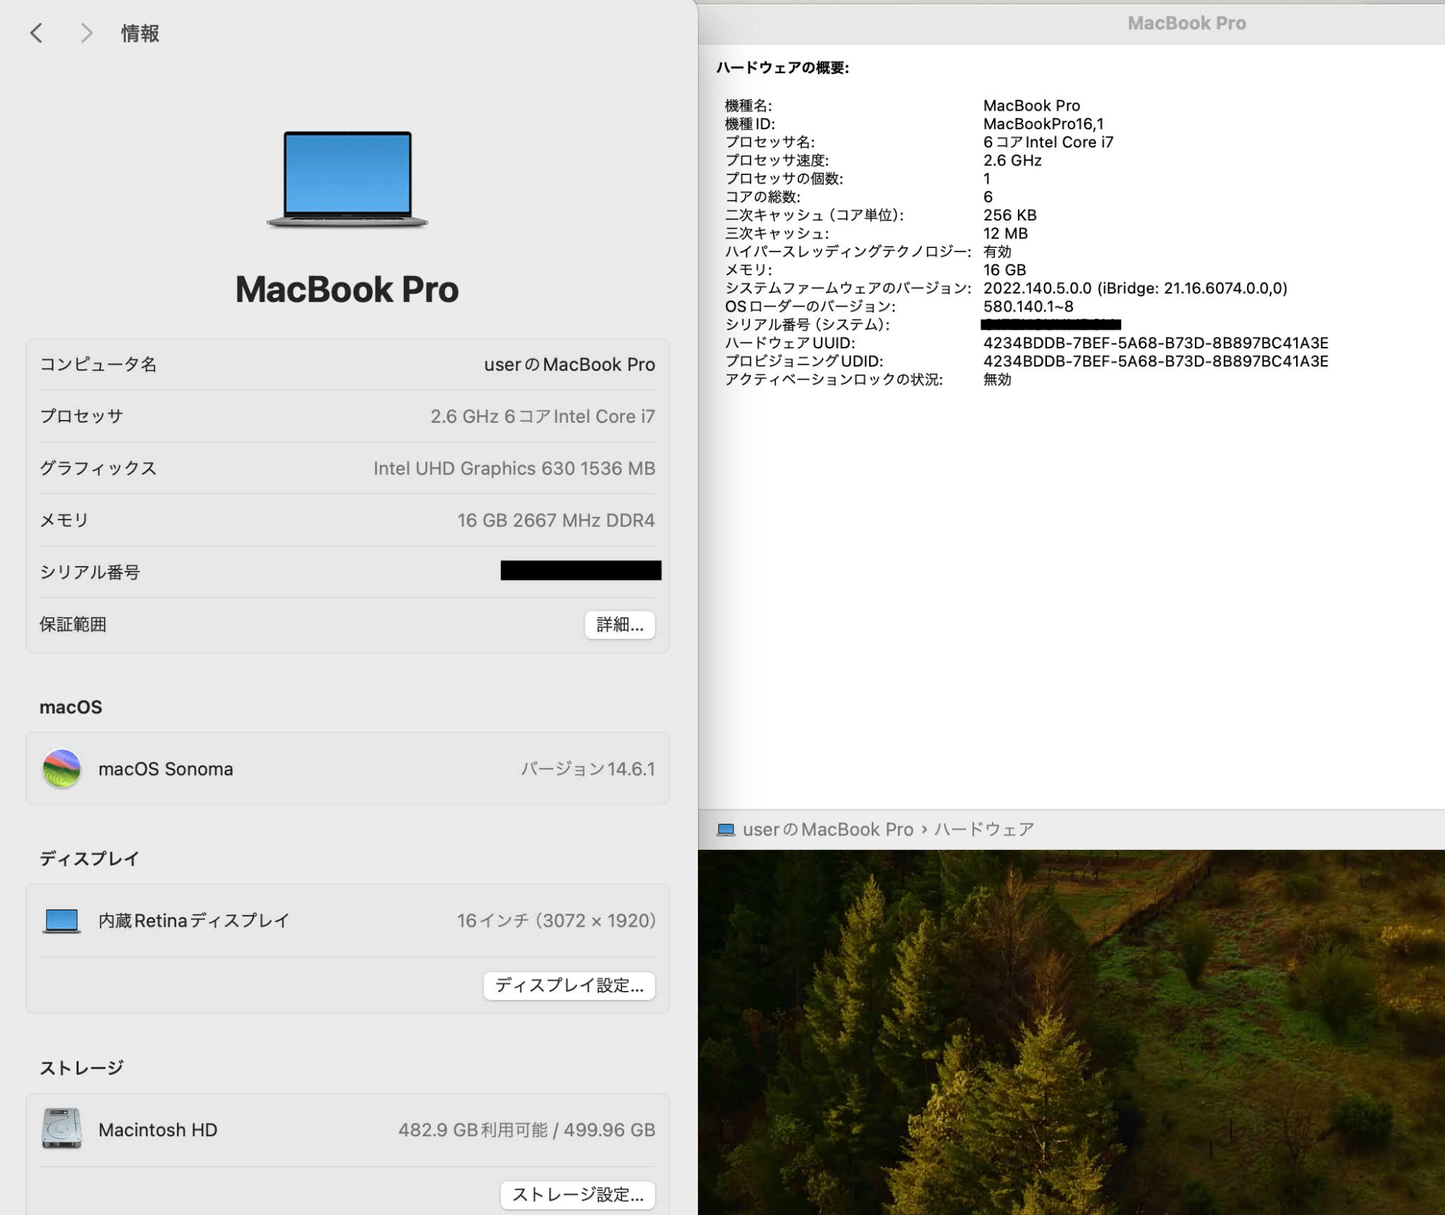Select the ハードウェアUUID value
1445x1215 pixels.
tap(1156, 343)
